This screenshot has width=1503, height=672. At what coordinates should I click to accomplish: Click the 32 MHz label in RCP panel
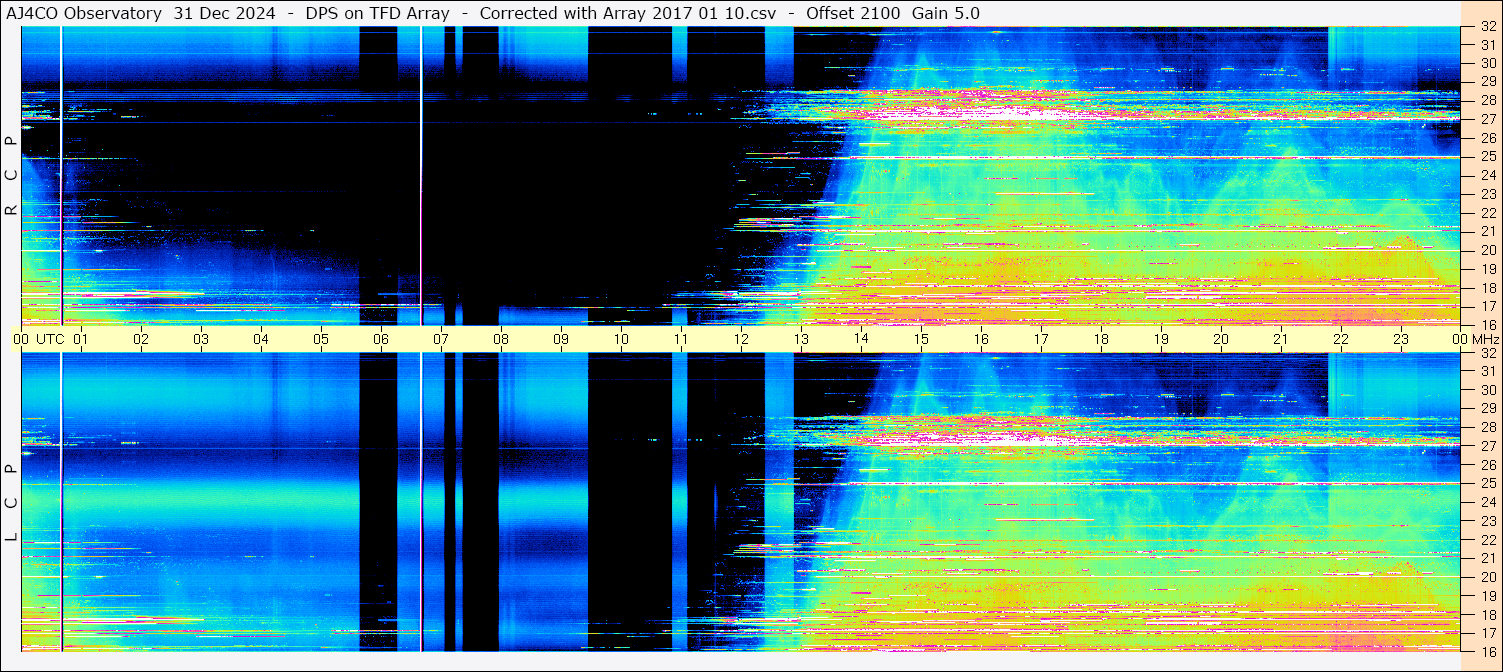1487,27
